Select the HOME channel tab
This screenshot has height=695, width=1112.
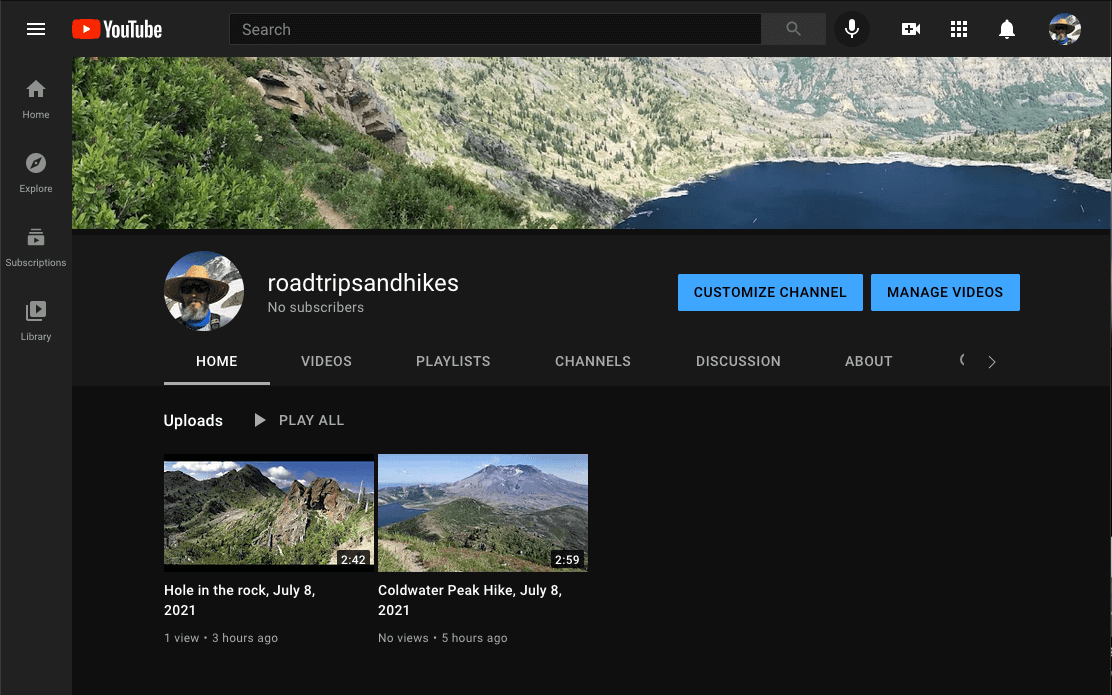[x=216, y=361]
